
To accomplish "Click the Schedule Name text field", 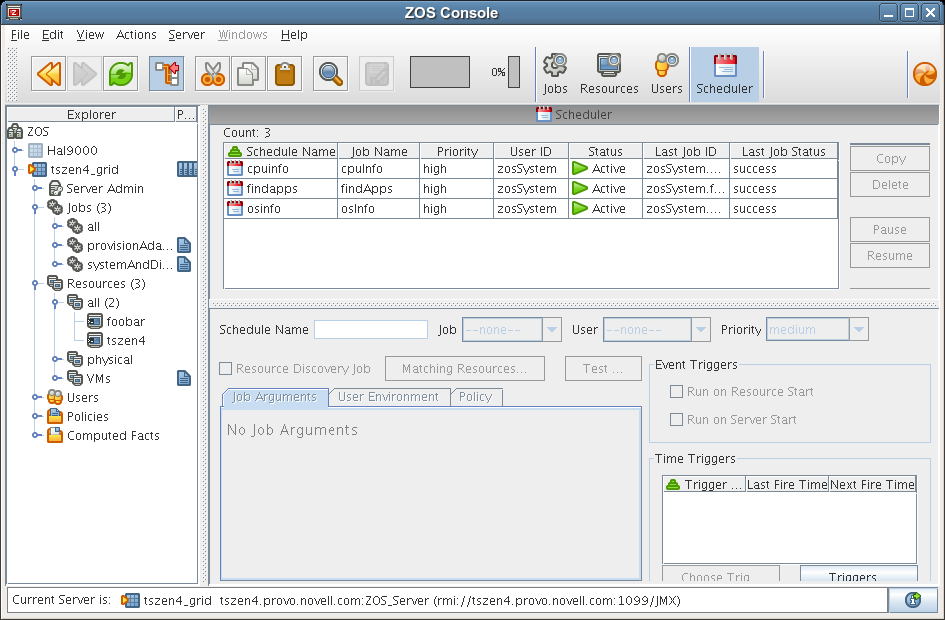I will tap(371, 330).
